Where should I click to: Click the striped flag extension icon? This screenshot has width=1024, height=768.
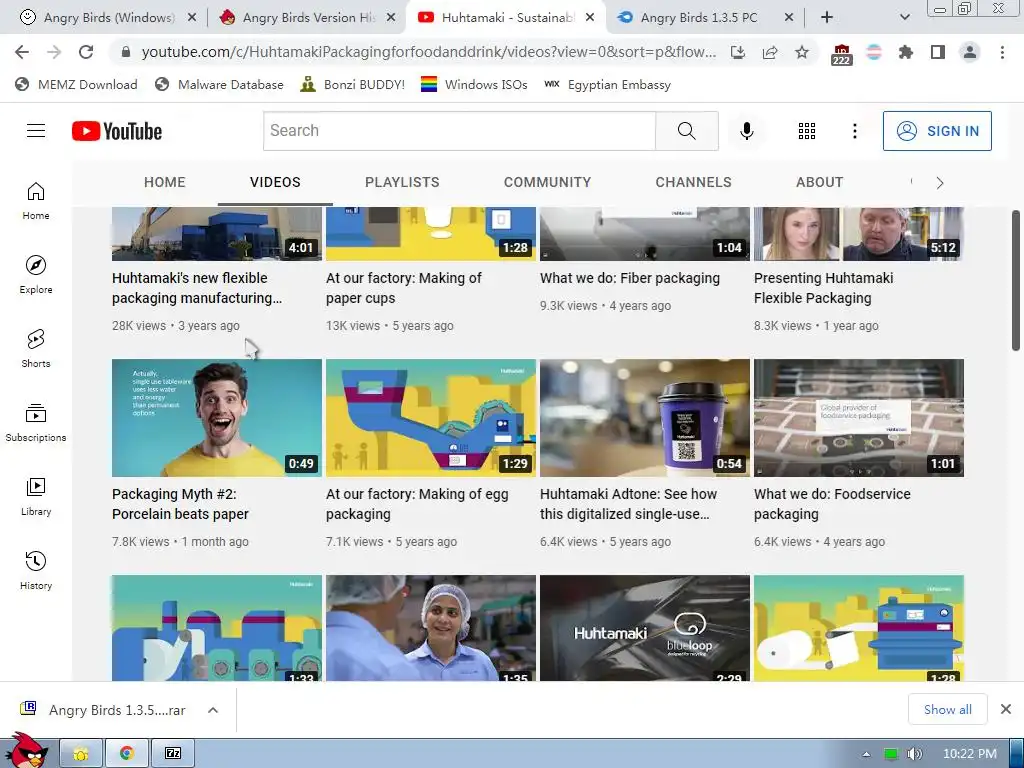click(x=874, y=52)
